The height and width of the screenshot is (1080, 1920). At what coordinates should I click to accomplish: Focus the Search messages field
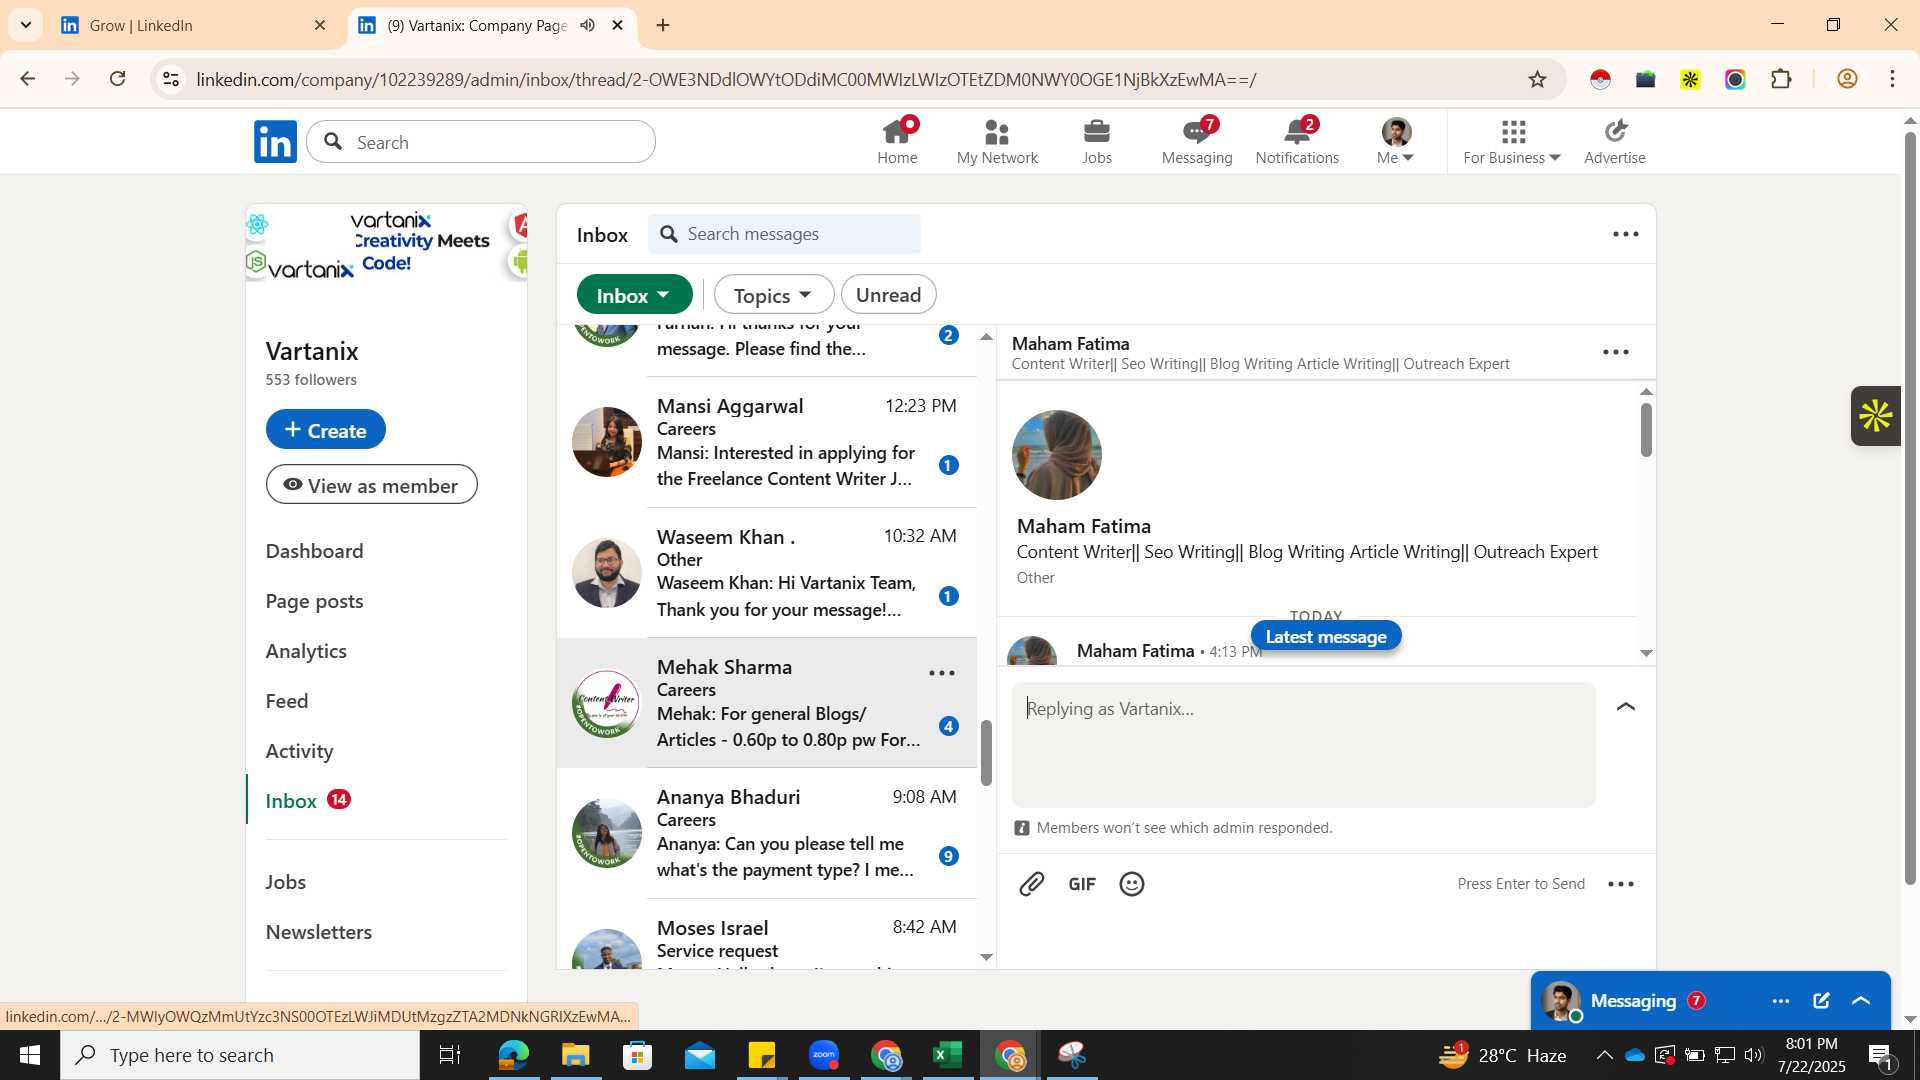784,234
